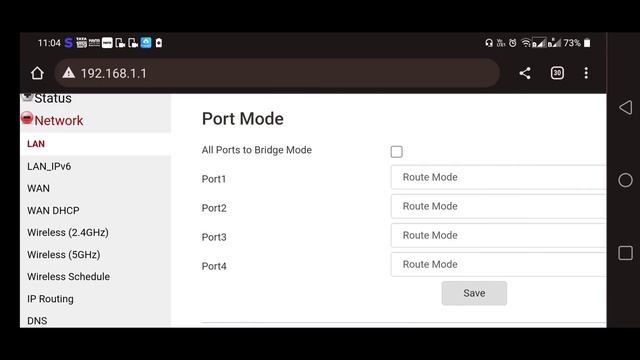Tap the Android home circle button
This screenshot has width=640, height=360.
[625, 180]
